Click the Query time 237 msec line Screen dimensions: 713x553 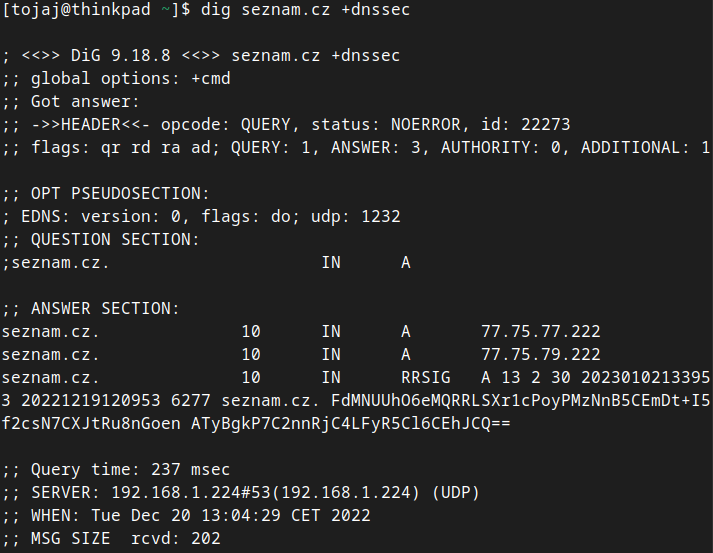click(x=125, y=469)
